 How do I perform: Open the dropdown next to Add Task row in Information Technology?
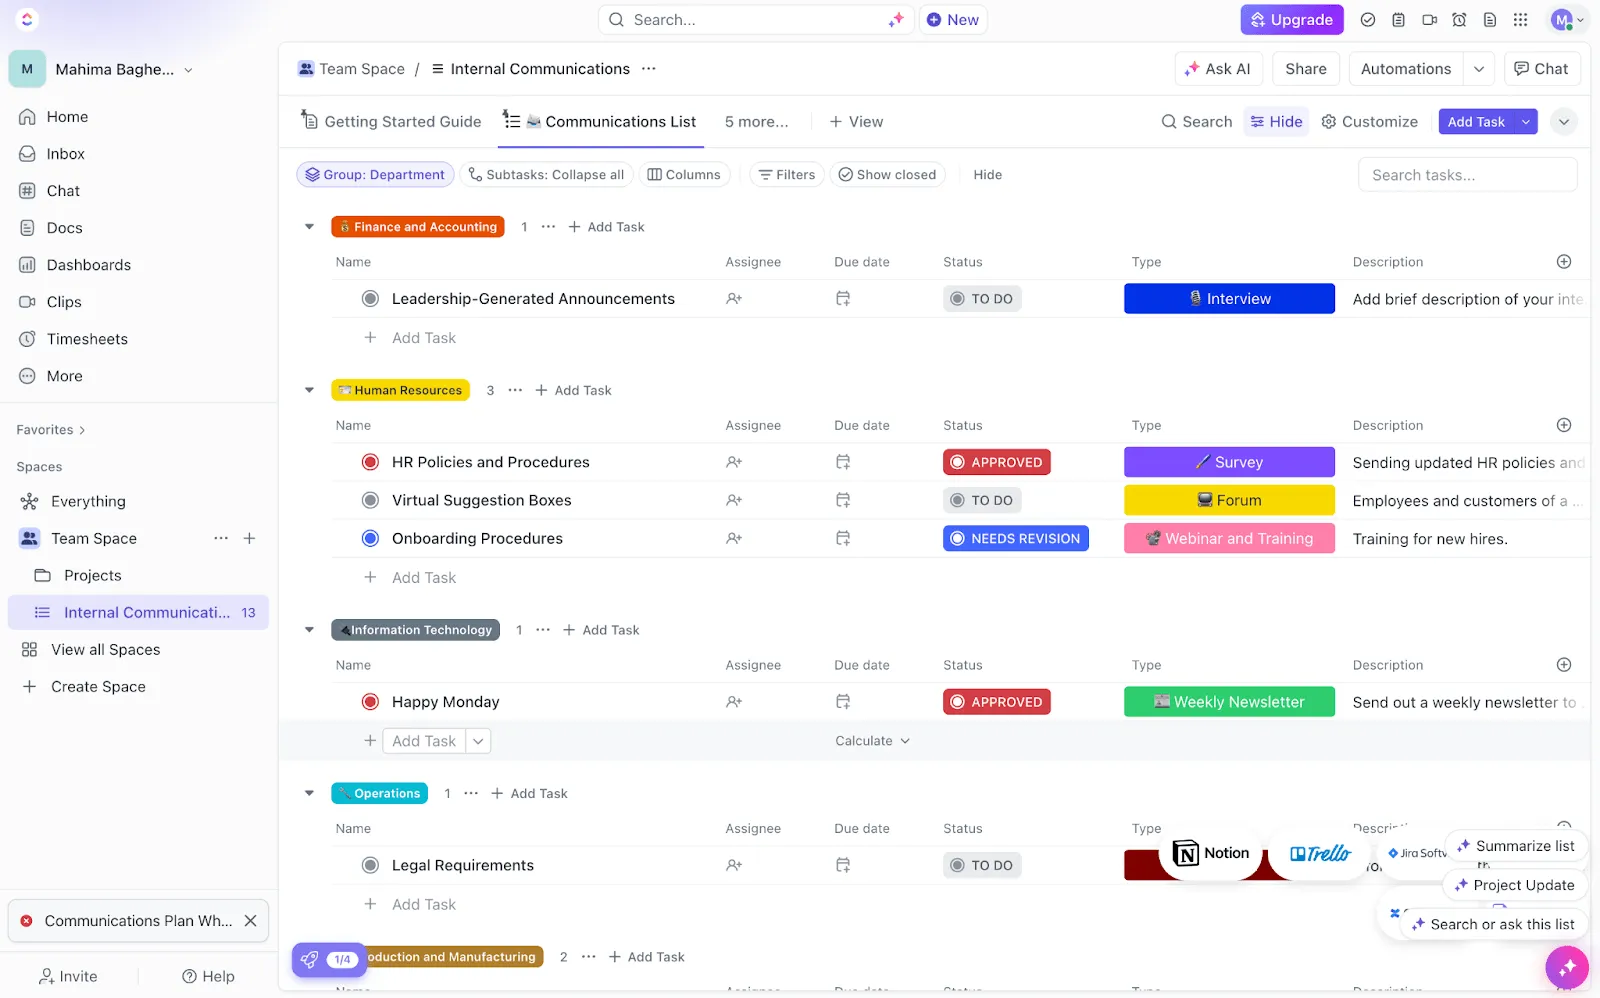(x=479, y=741)
